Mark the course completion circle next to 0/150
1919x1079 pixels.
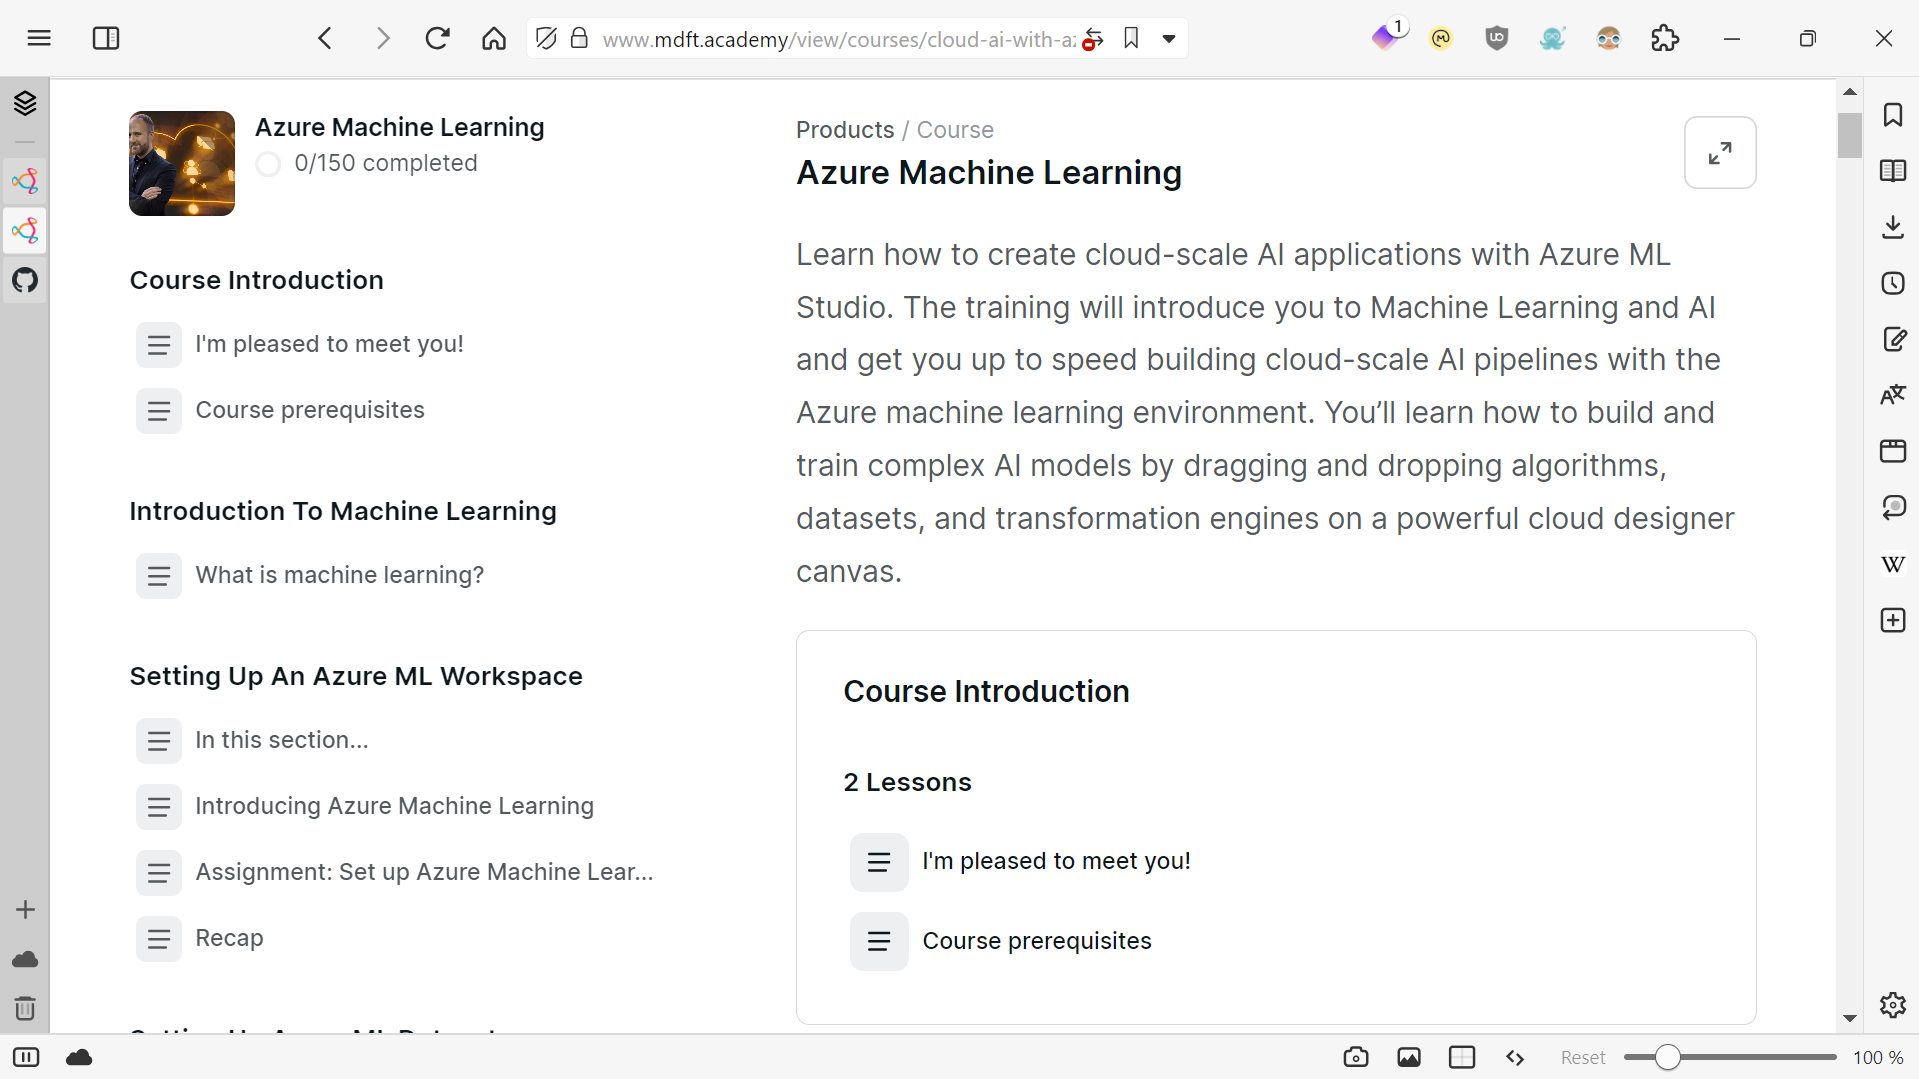267,163
